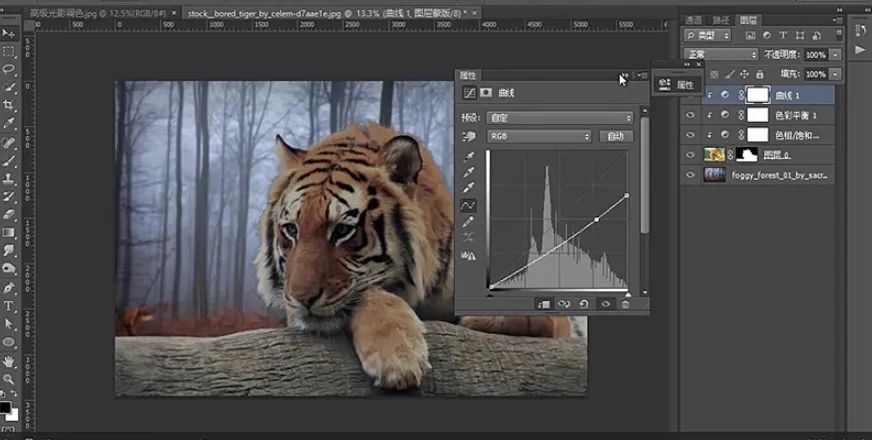This screenshot has height=440, width=872.
Task: Select the 曲线 1 layer mask thumbnail
Action: click(760, 95)
